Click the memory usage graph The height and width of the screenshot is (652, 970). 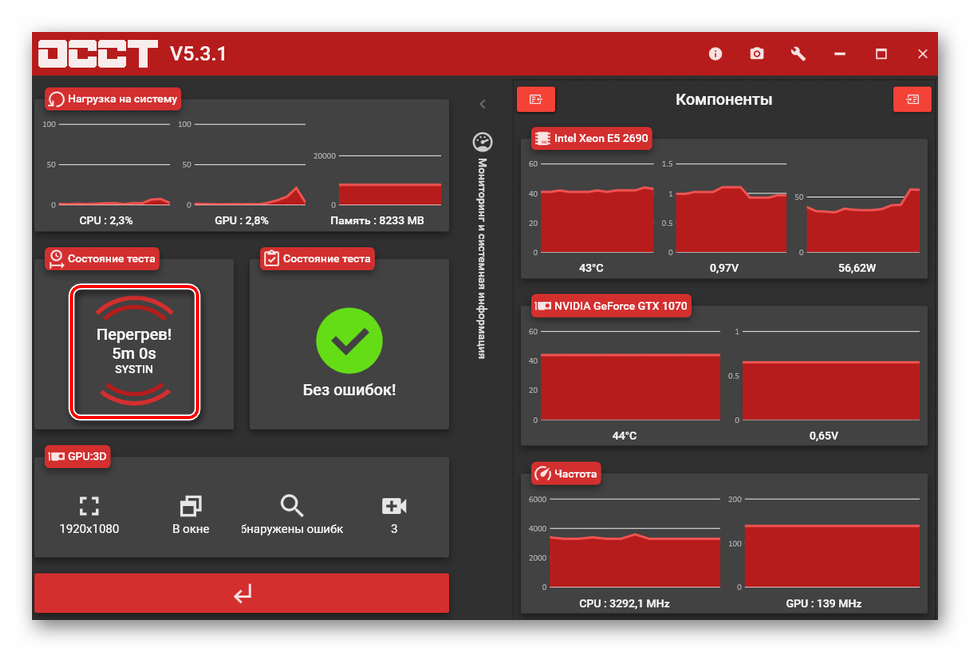[390, 193]
